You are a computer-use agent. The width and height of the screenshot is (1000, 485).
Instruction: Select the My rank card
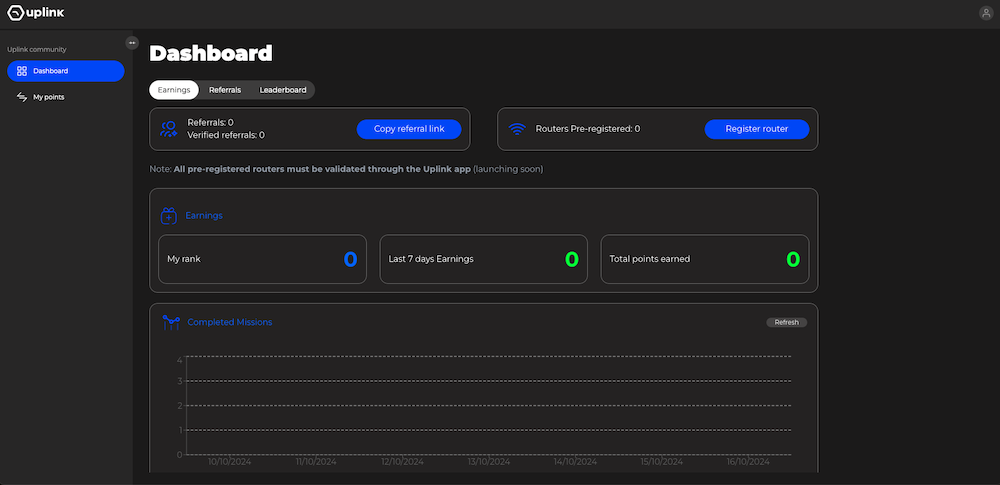tap(262, 259)
